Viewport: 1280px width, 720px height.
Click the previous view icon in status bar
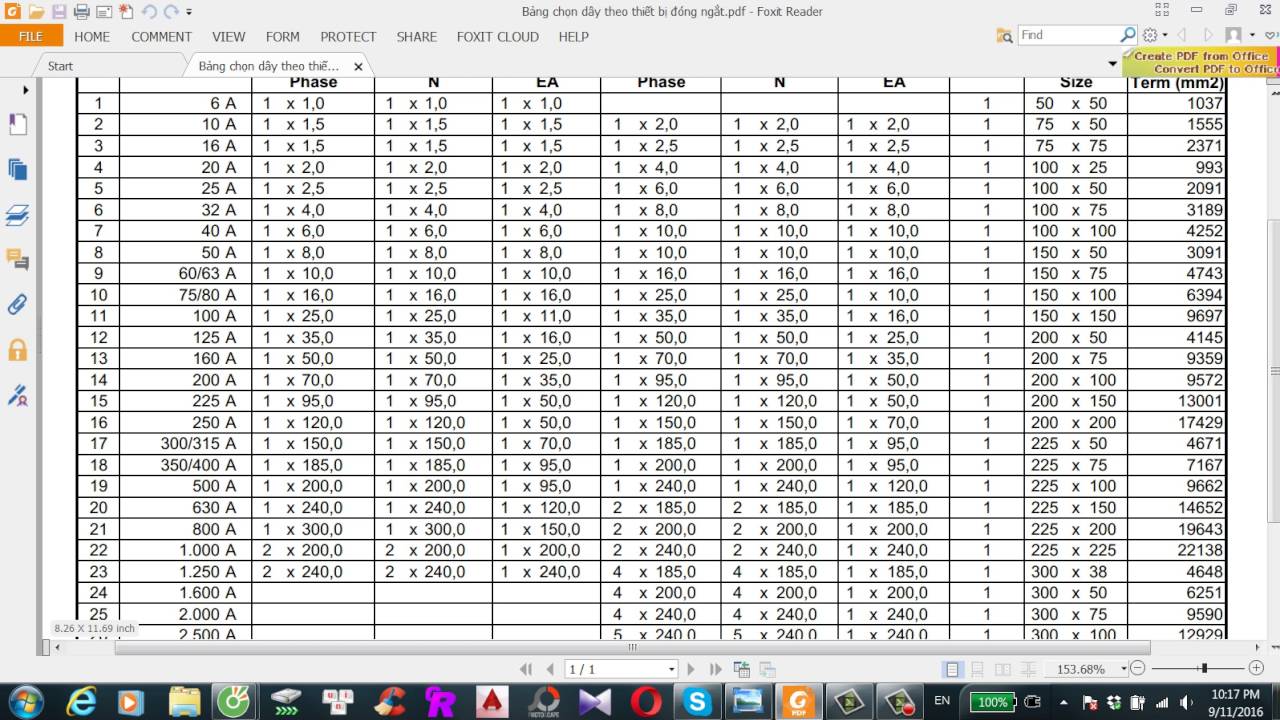[x=742, y=669]
